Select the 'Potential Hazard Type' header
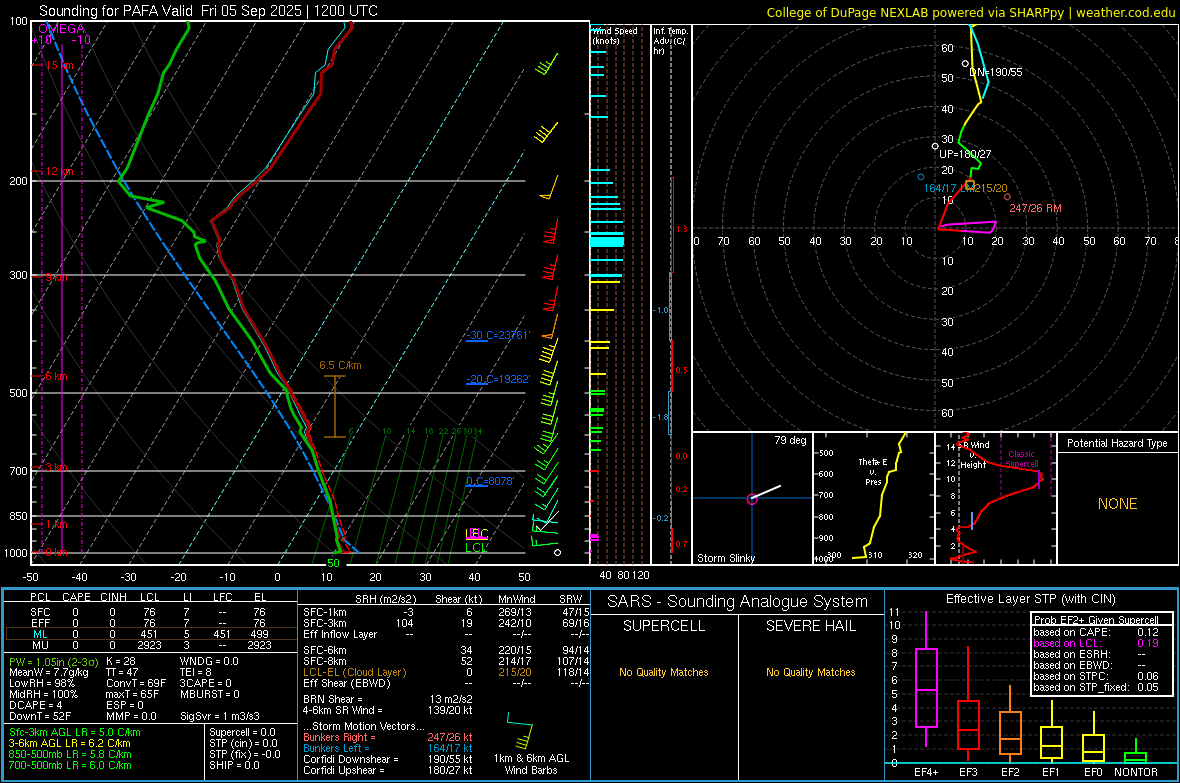 [x=1117, y=443]
